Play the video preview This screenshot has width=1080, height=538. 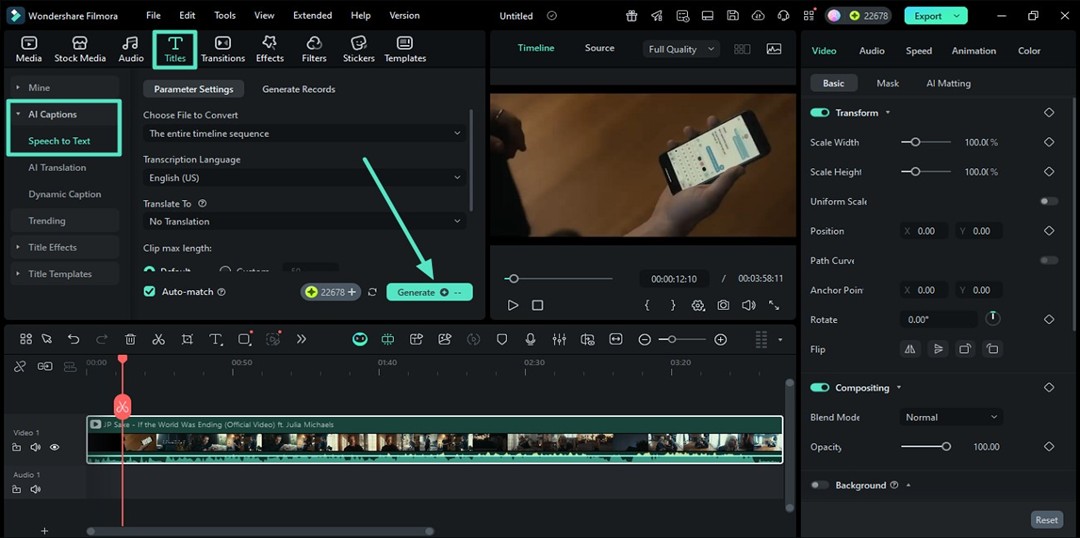click(x=513, y=305)
